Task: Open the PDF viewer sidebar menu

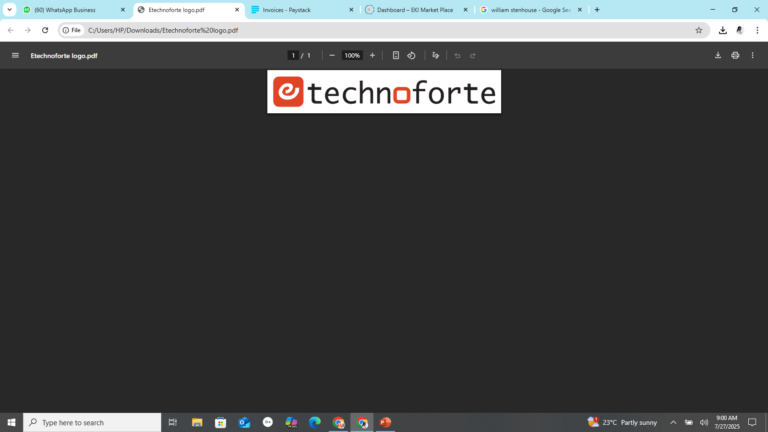Action: click(x=15, y=55)
